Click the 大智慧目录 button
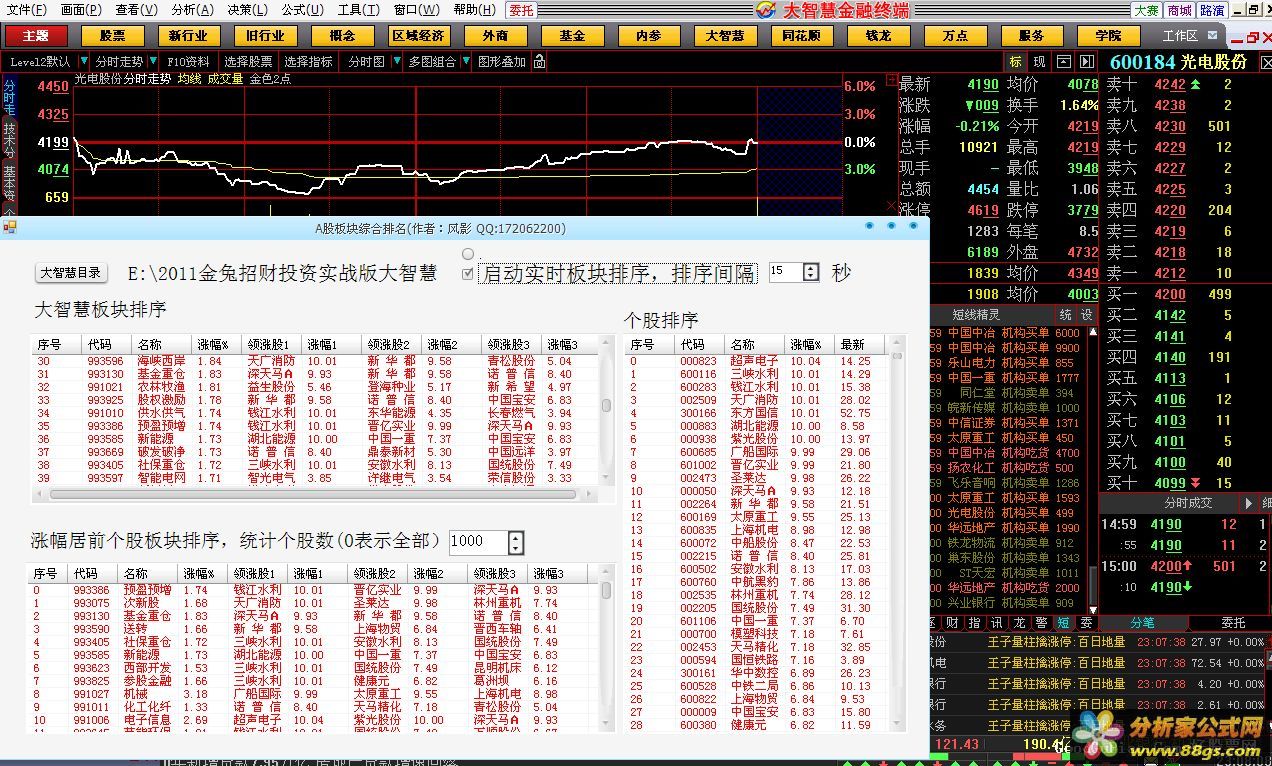 coord(70,273)
